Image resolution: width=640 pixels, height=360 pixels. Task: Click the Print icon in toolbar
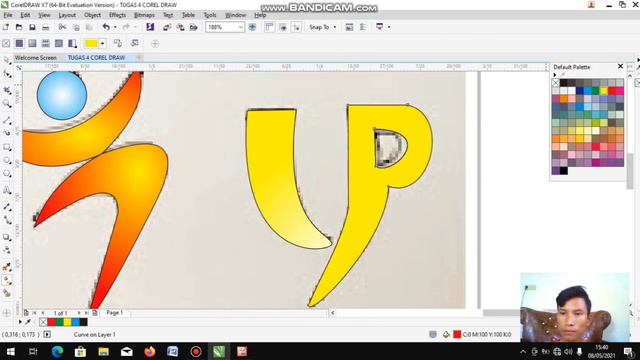46,27
